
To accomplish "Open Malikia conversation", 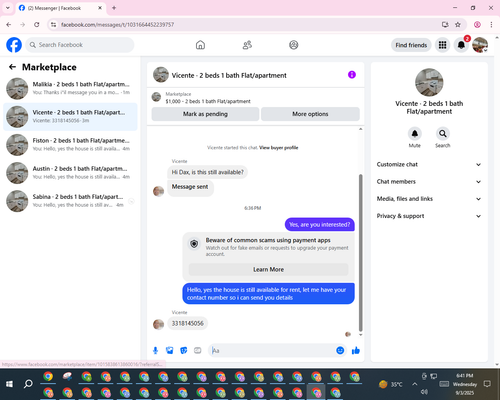I will click(x=70, y=89).
